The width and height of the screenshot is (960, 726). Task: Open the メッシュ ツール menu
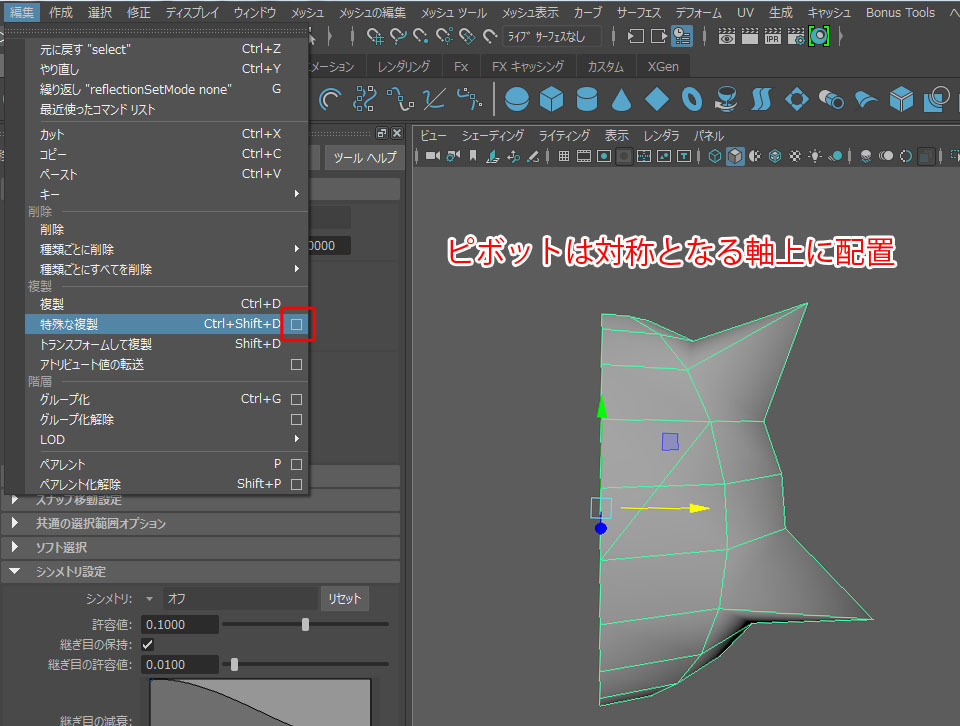[454, 12]
